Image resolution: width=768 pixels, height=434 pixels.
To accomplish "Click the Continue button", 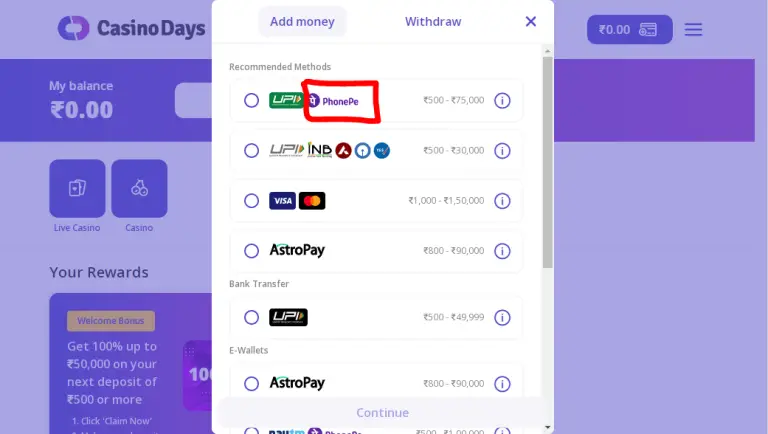I will [383, 412].
